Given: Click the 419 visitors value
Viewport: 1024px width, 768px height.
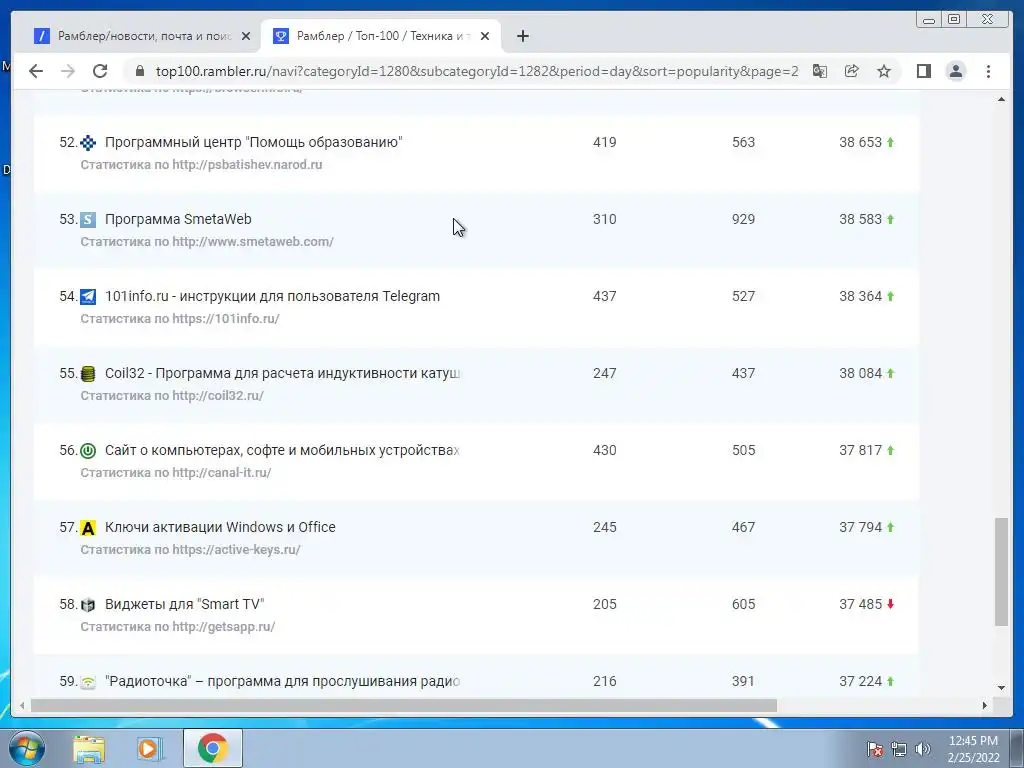Looking at the screenshot, I should tap(605, 142).
